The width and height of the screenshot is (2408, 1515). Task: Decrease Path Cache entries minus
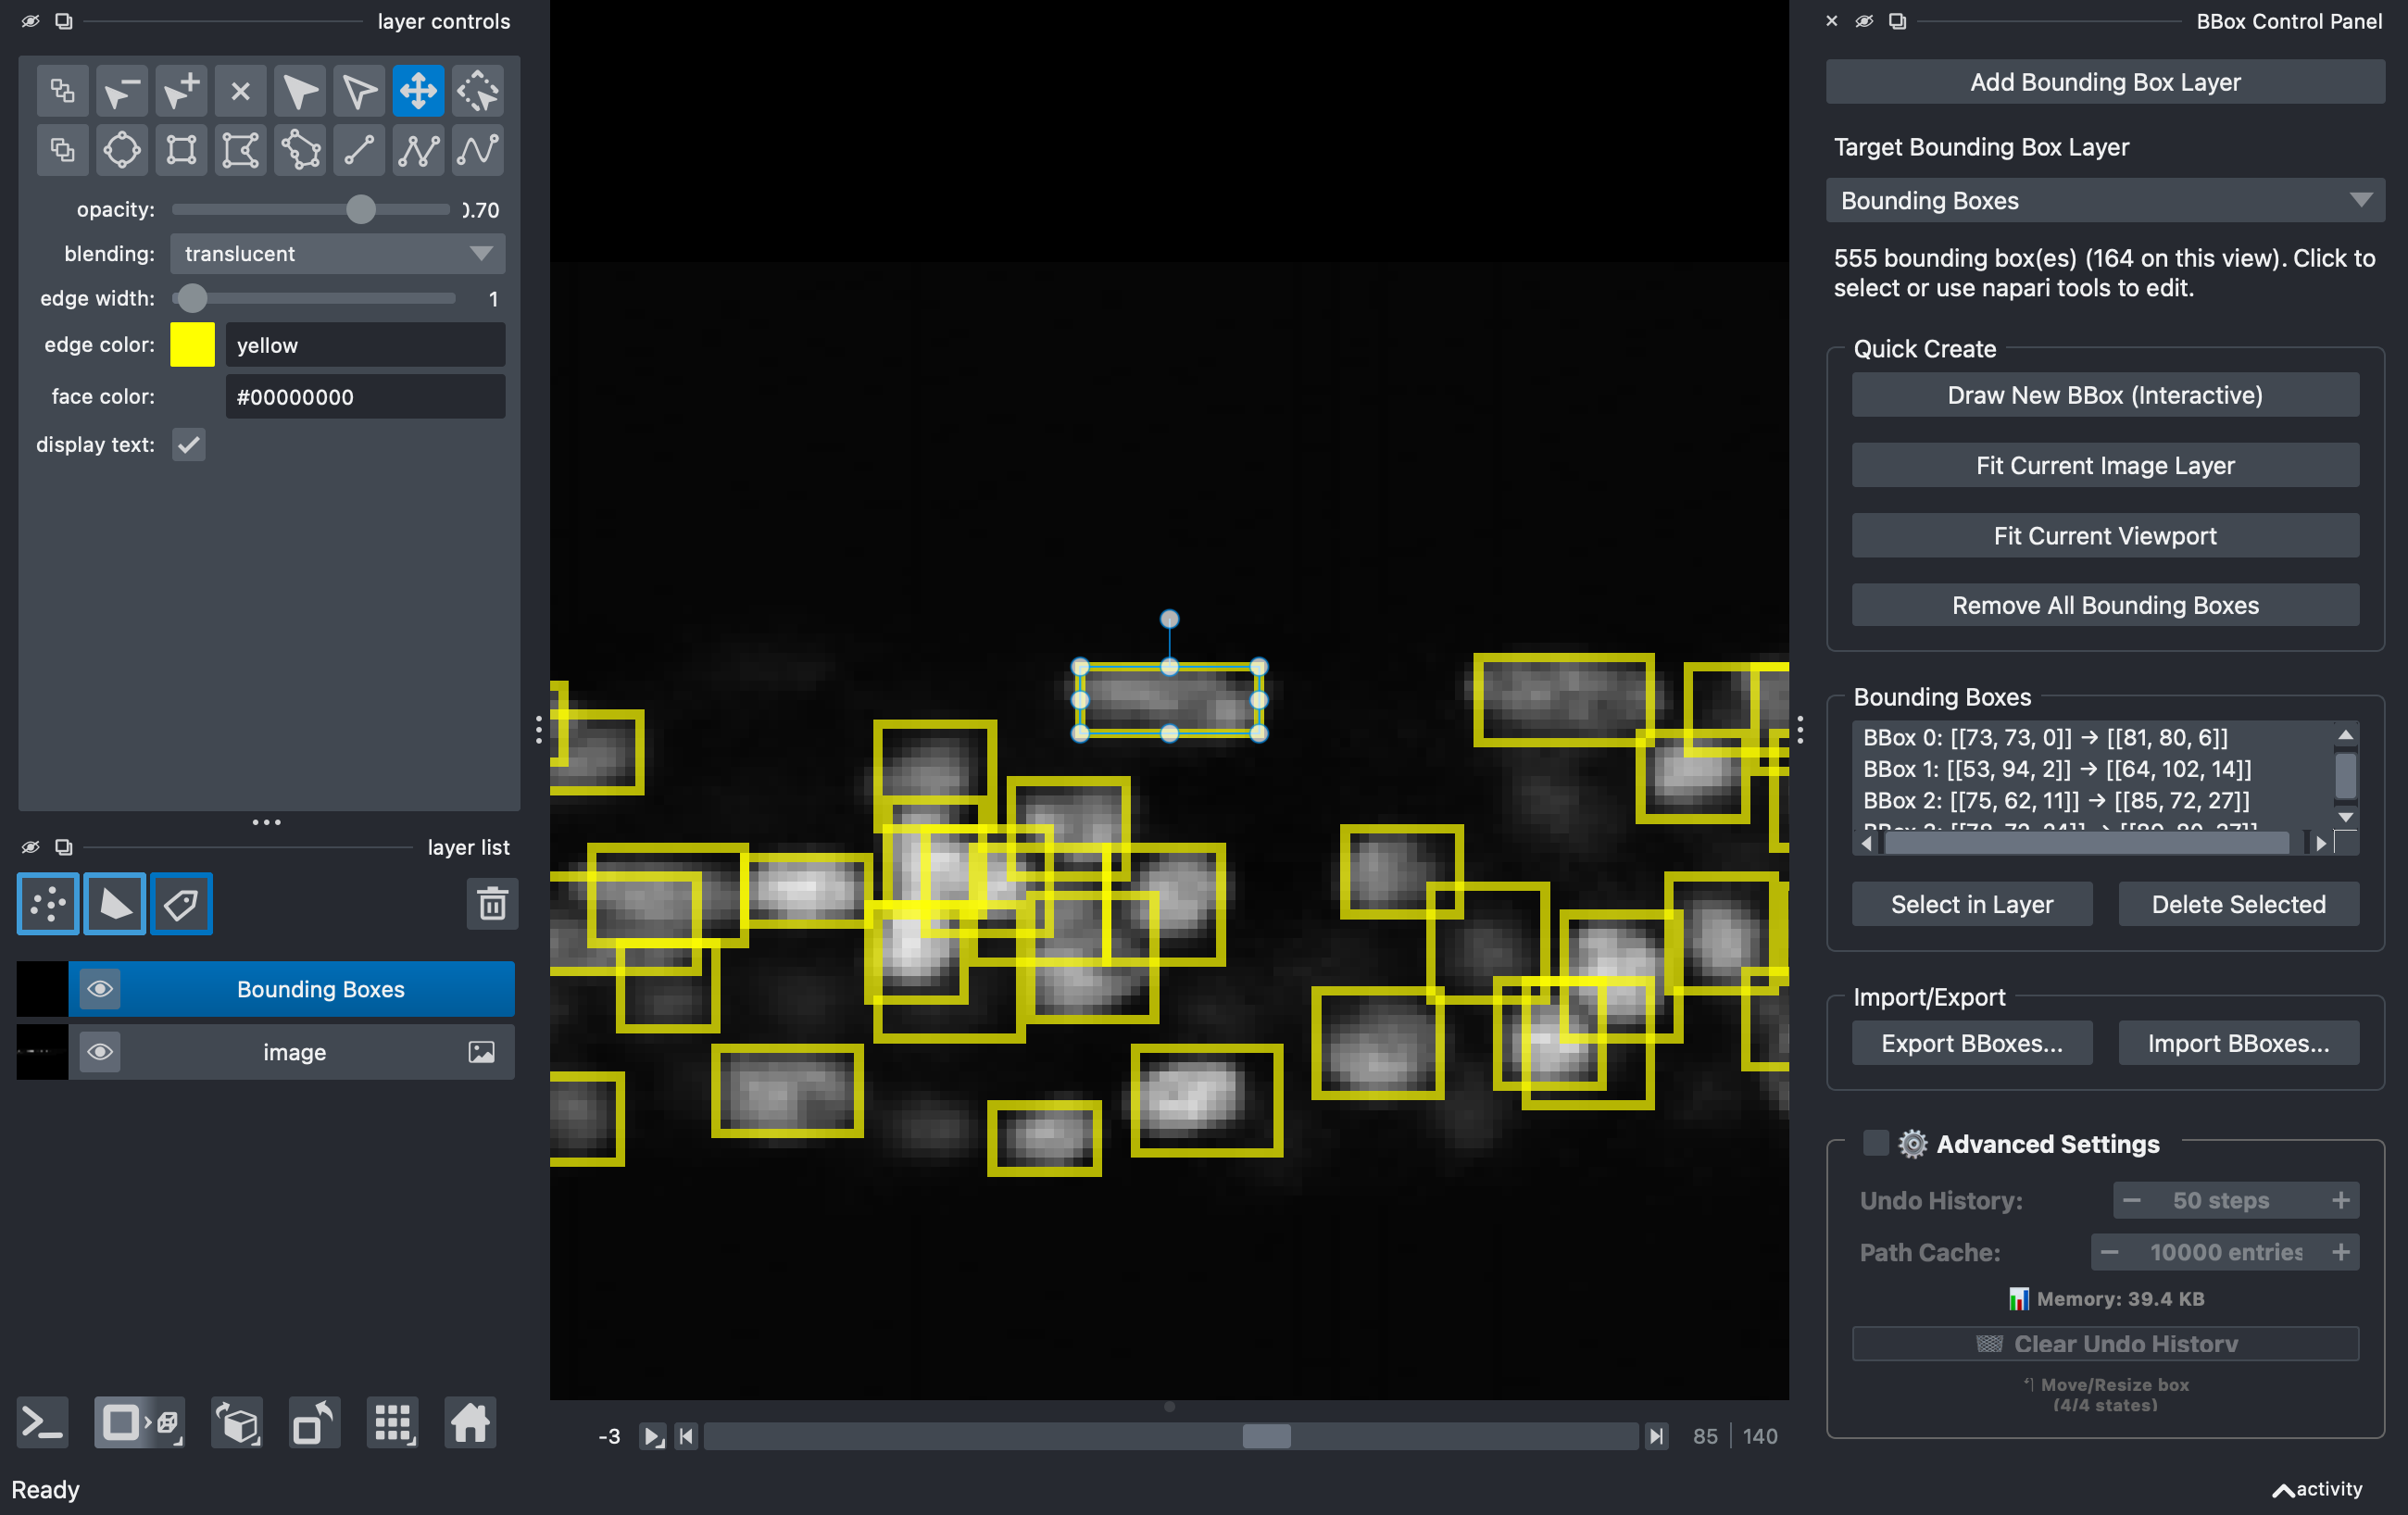click(2110, 1252)
